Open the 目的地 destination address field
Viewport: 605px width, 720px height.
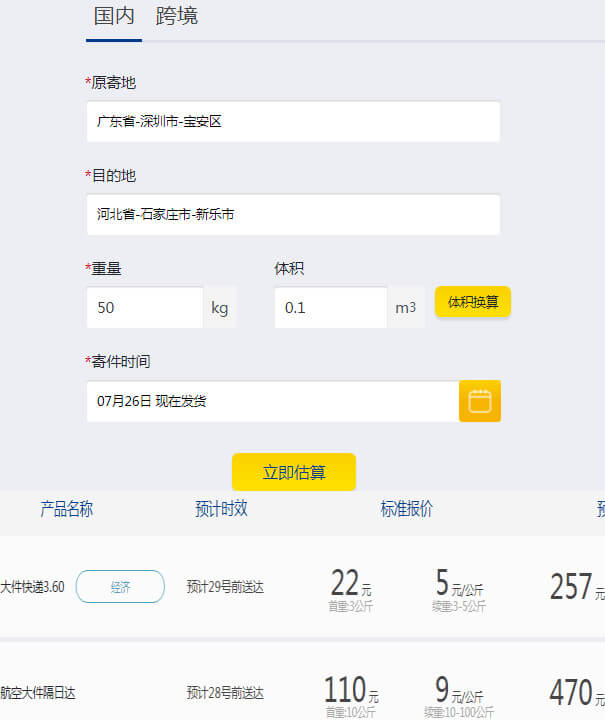point(293,214)
